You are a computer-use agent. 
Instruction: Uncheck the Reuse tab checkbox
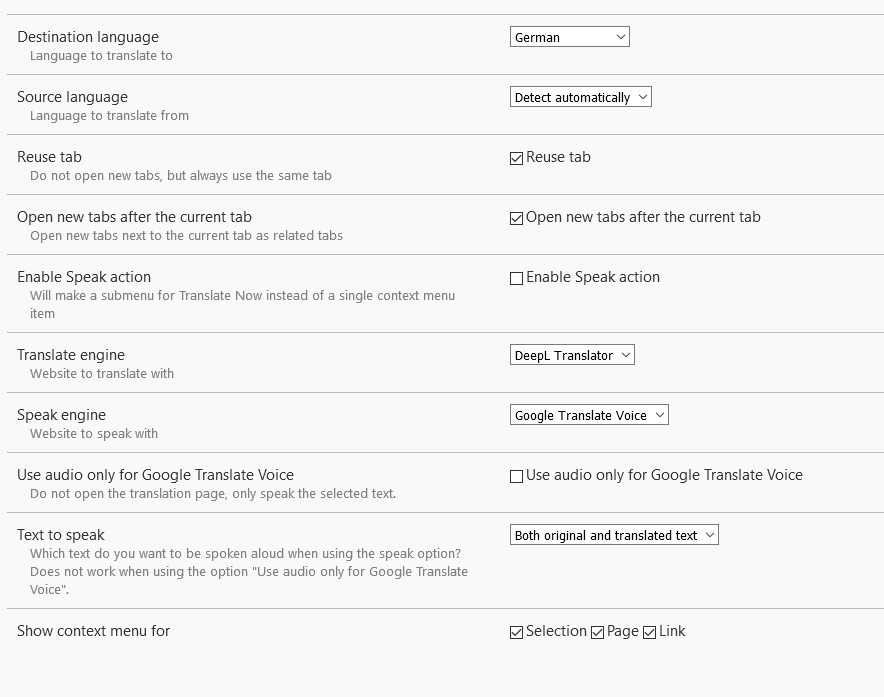[516, 158]
